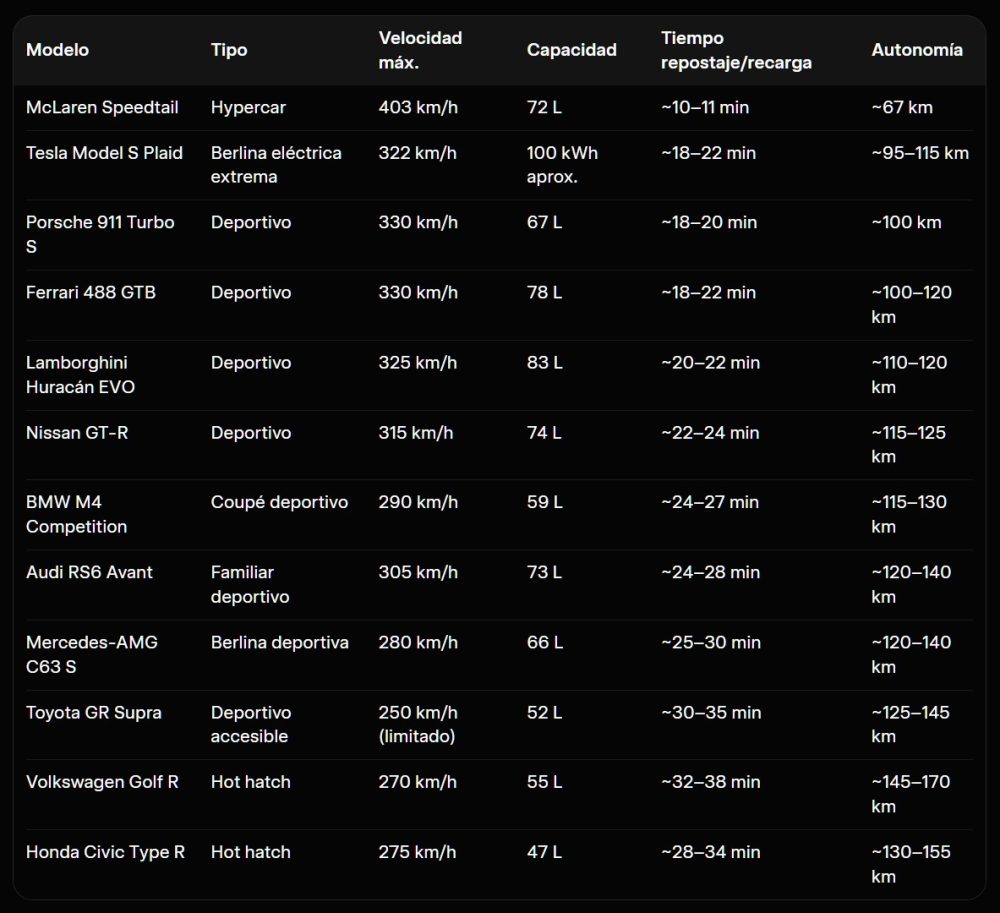The width and height of the screenshot is (1000, 913).
Task: Click the '~115–130 km' autonomy cell
Action: (909, 515)
